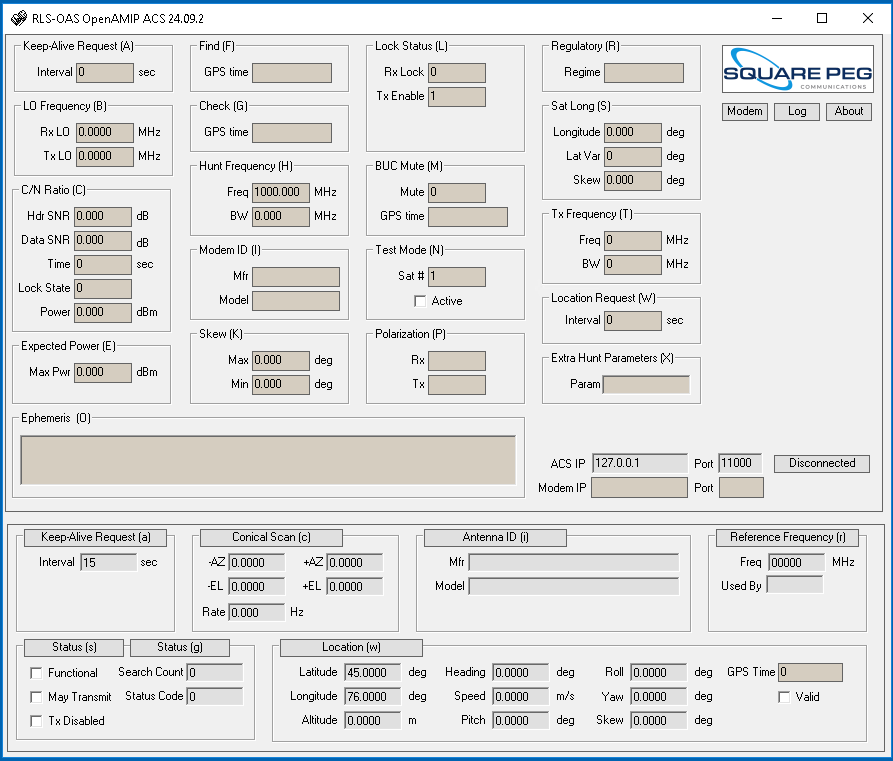Send the Keep-Alive Request (a) button
The width and height of the screenshot is (893, 761).
pyautogui.click(x=96, y=538)
